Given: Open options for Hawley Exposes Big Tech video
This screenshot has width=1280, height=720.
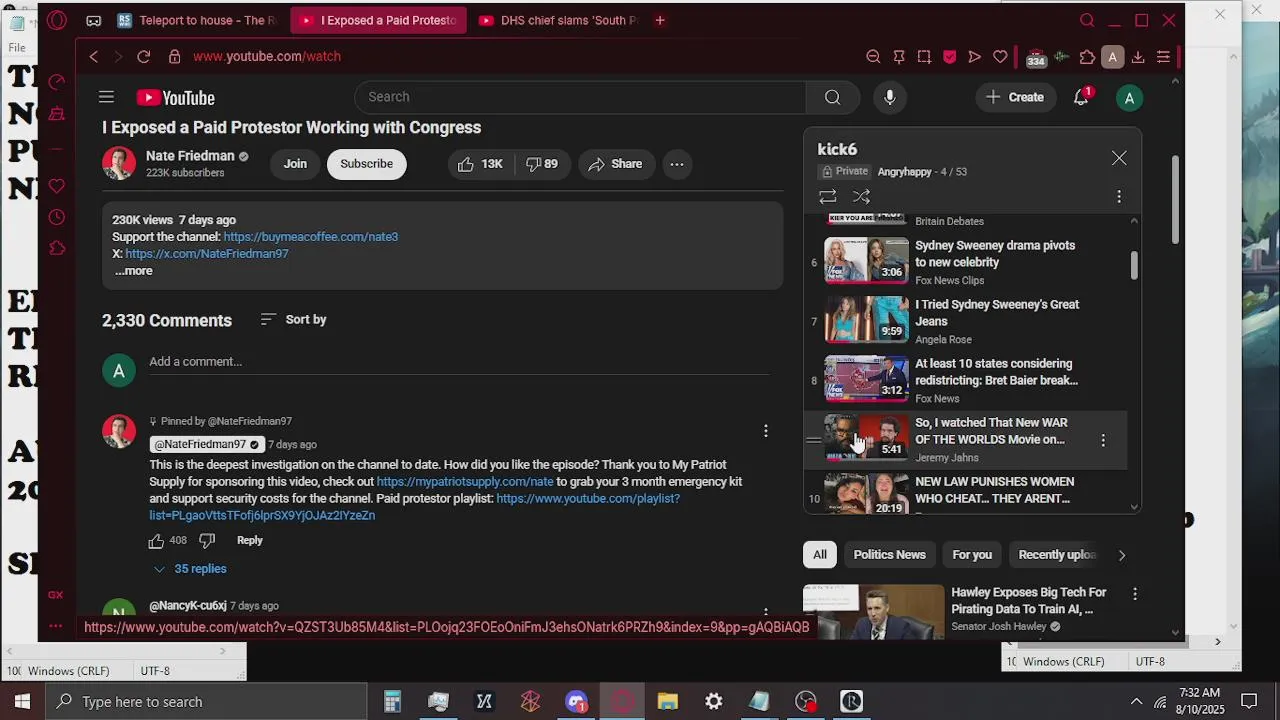Looking at the screenshot, I should tap(1135, 594).
